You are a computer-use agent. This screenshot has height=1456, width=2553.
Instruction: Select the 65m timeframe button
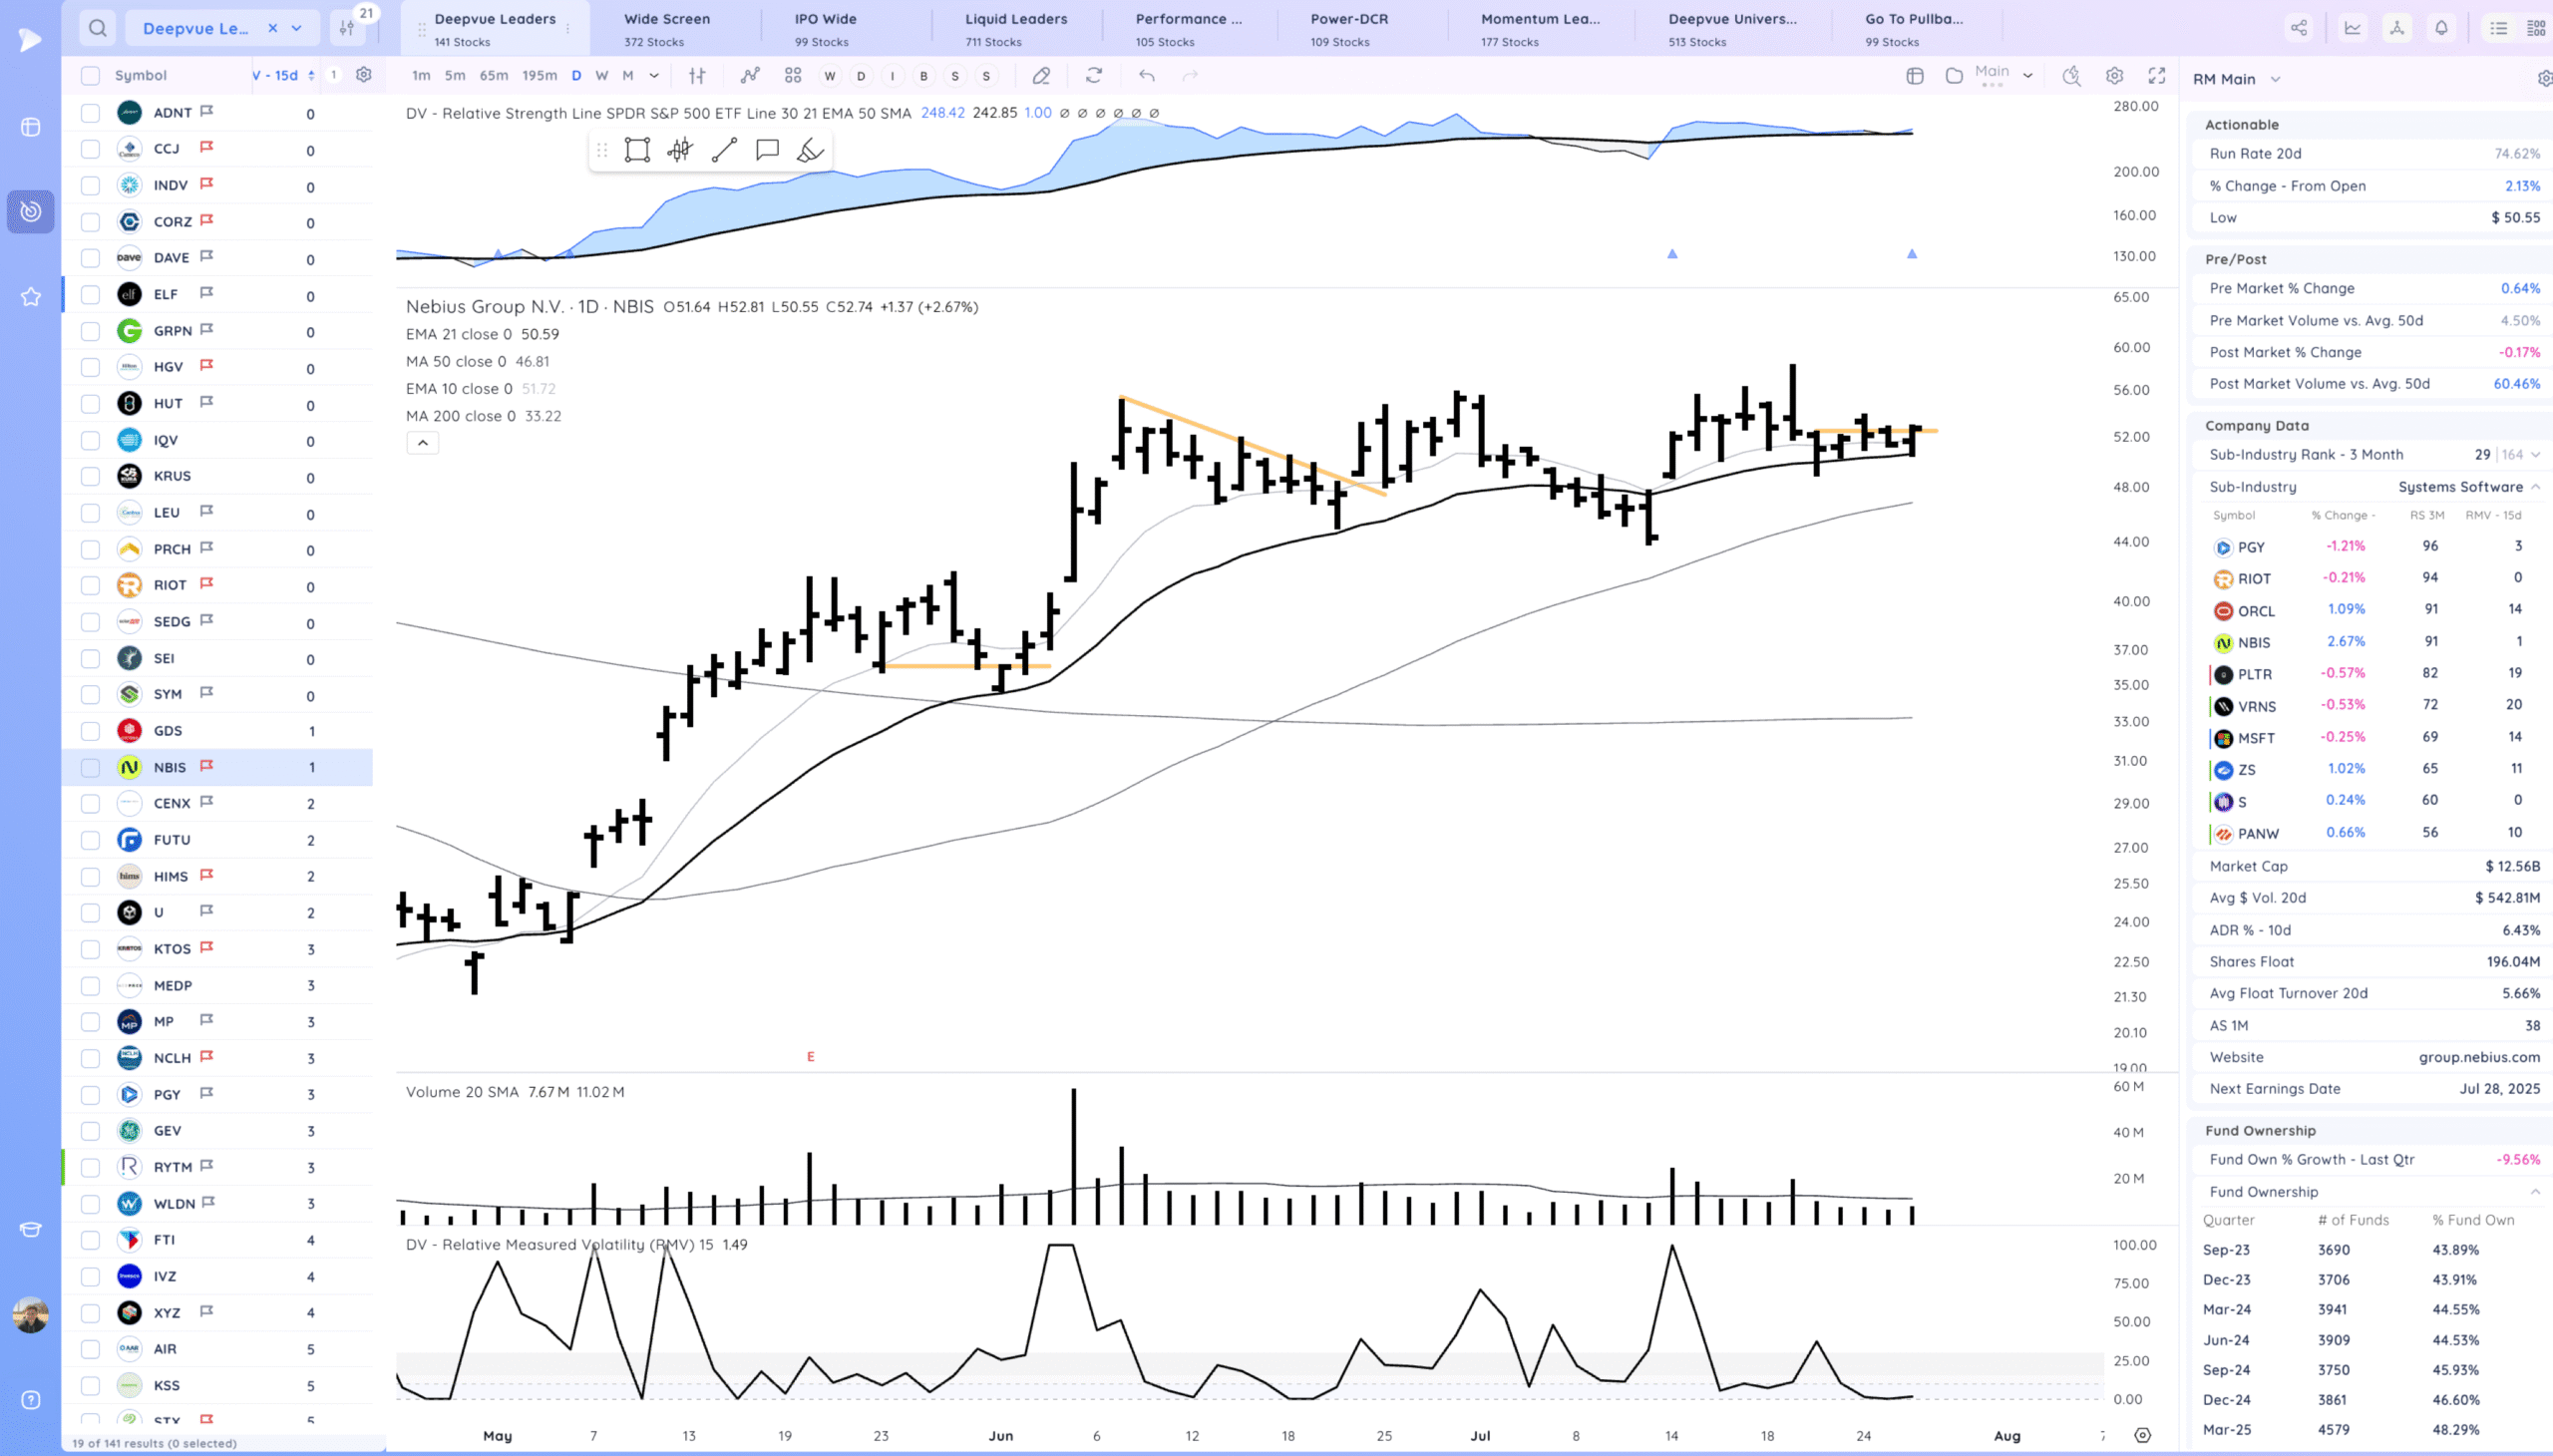coord(494,75)
